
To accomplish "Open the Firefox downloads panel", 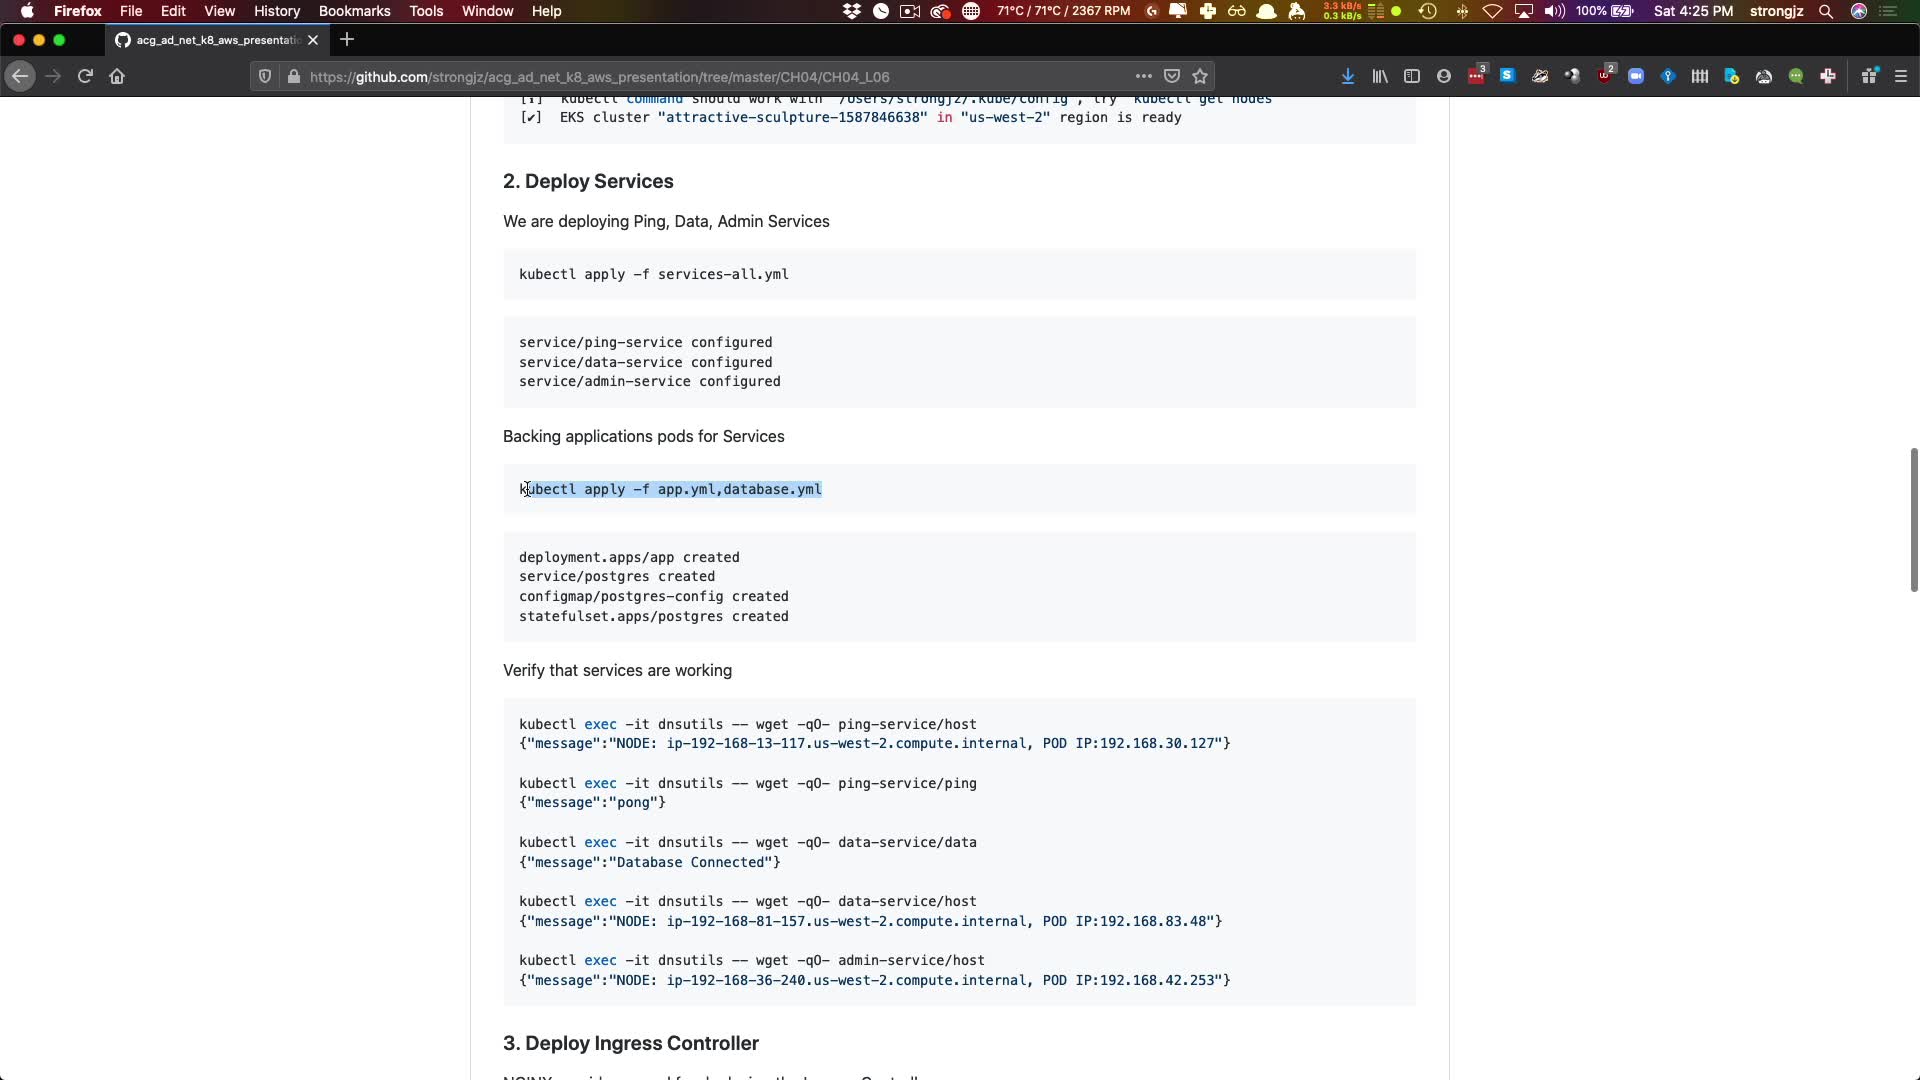I will tap(1348, 76).
